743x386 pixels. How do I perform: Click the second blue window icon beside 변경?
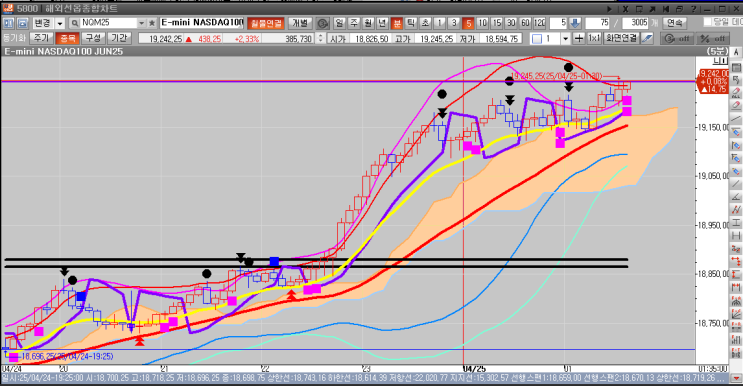(22, 23)
